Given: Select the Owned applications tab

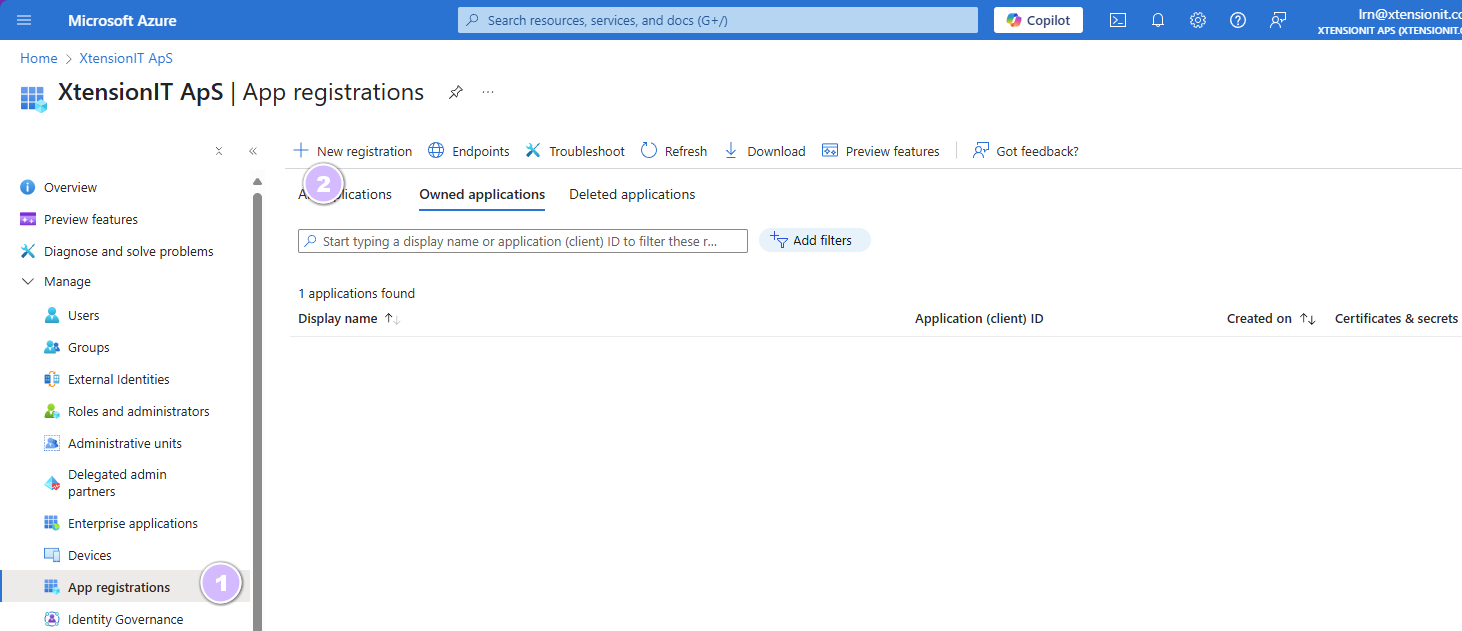Looking at the screenshot, I should [482, 195].
